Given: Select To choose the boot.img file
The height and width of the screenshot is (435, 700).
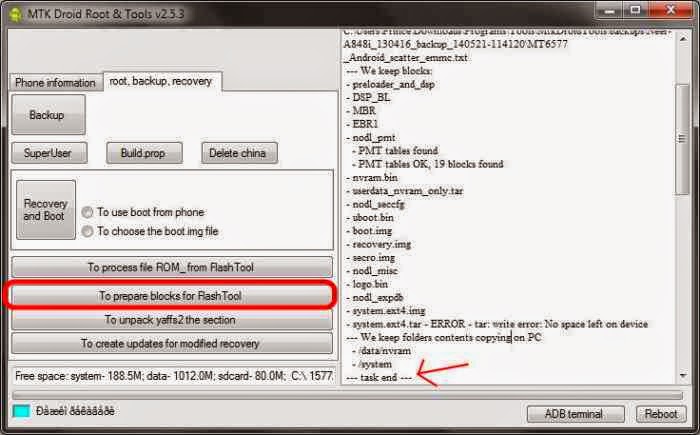Looking at the screenshot, I should [x=150, y=231].
